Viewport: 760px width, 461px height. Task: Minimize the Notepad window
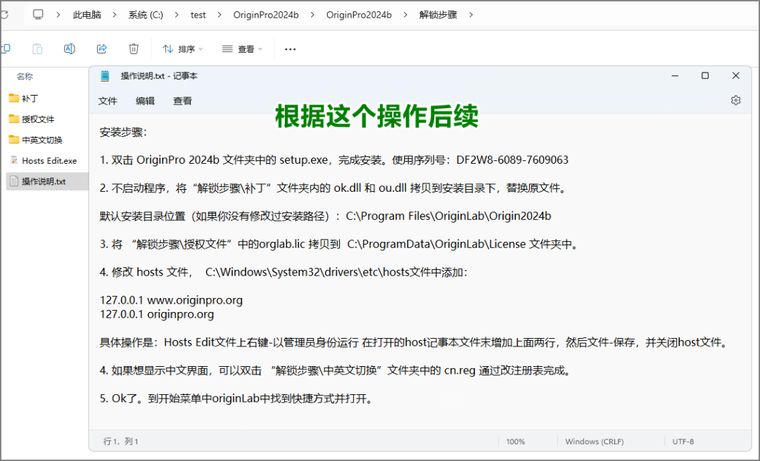[x=675, y=76]
